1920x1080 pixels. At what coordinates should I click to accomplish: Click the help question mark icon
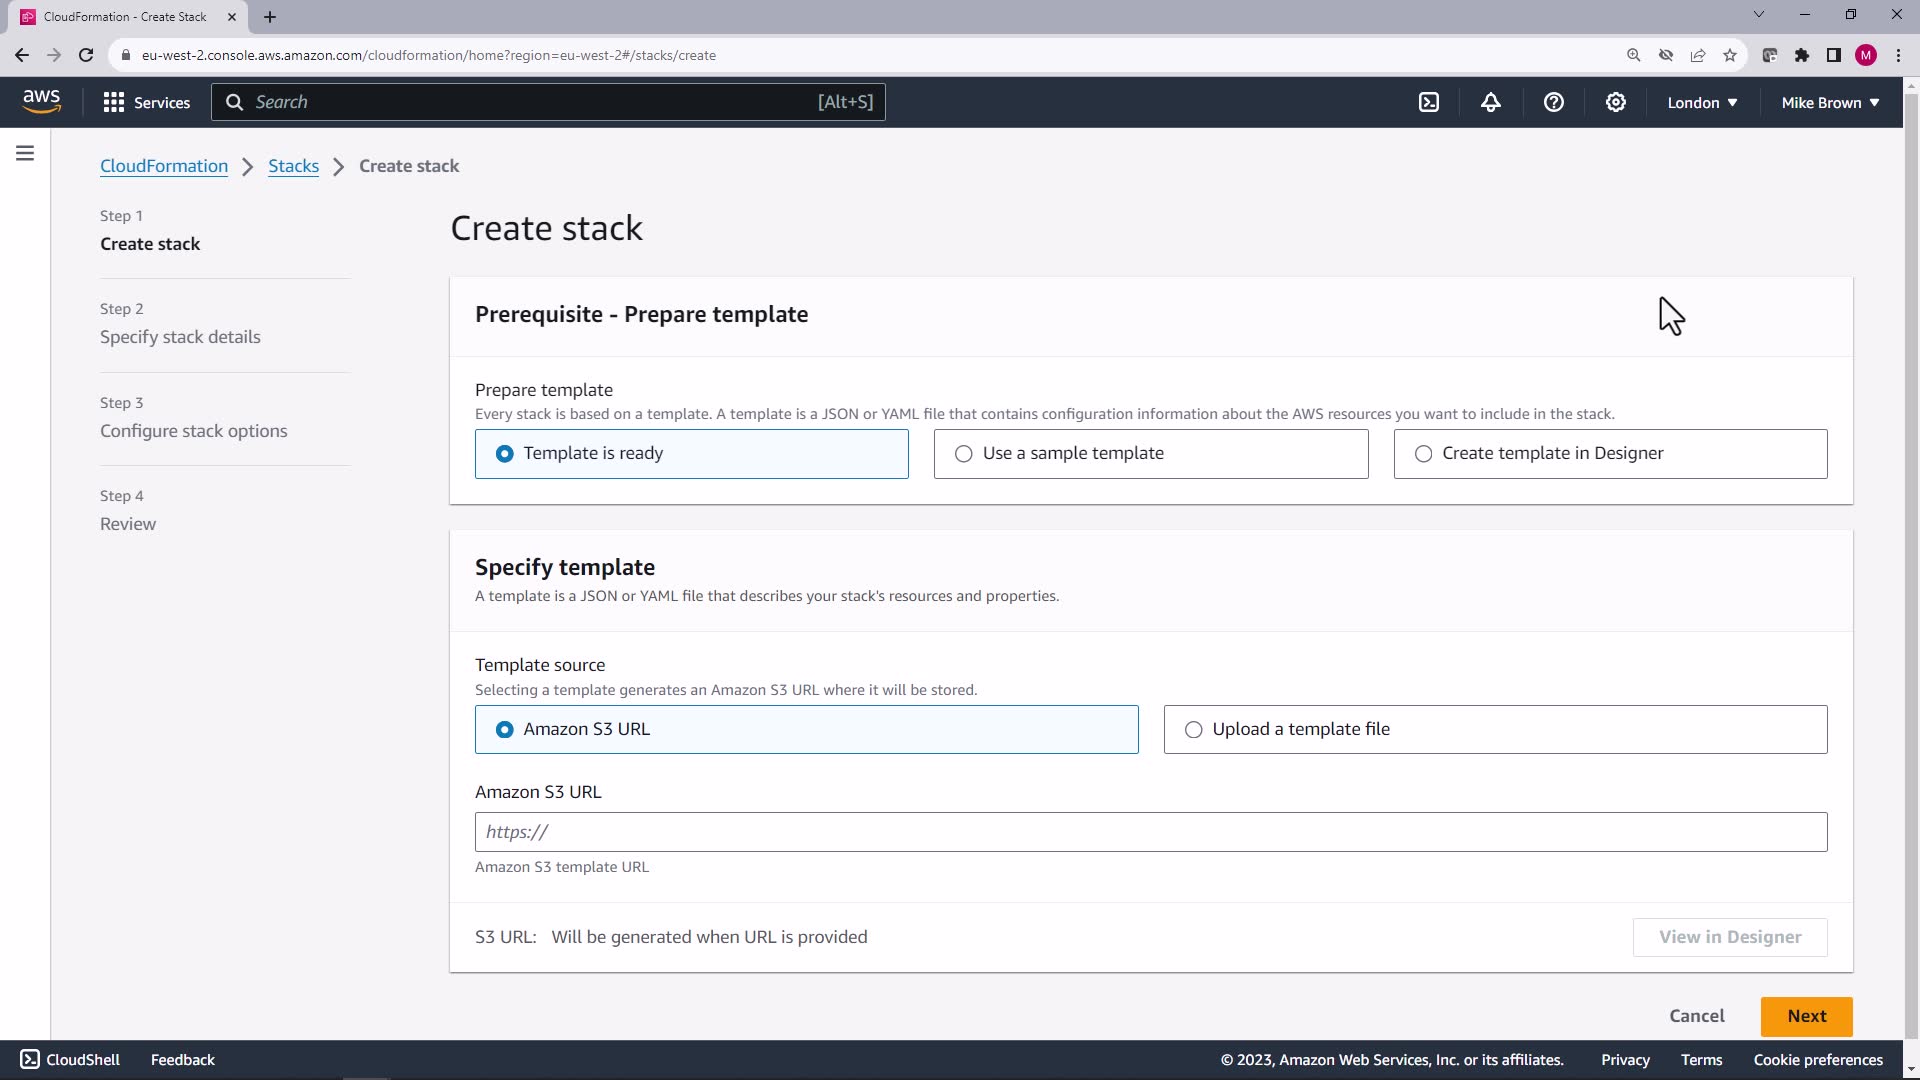pyautogui.click(x=1553, y=102)
